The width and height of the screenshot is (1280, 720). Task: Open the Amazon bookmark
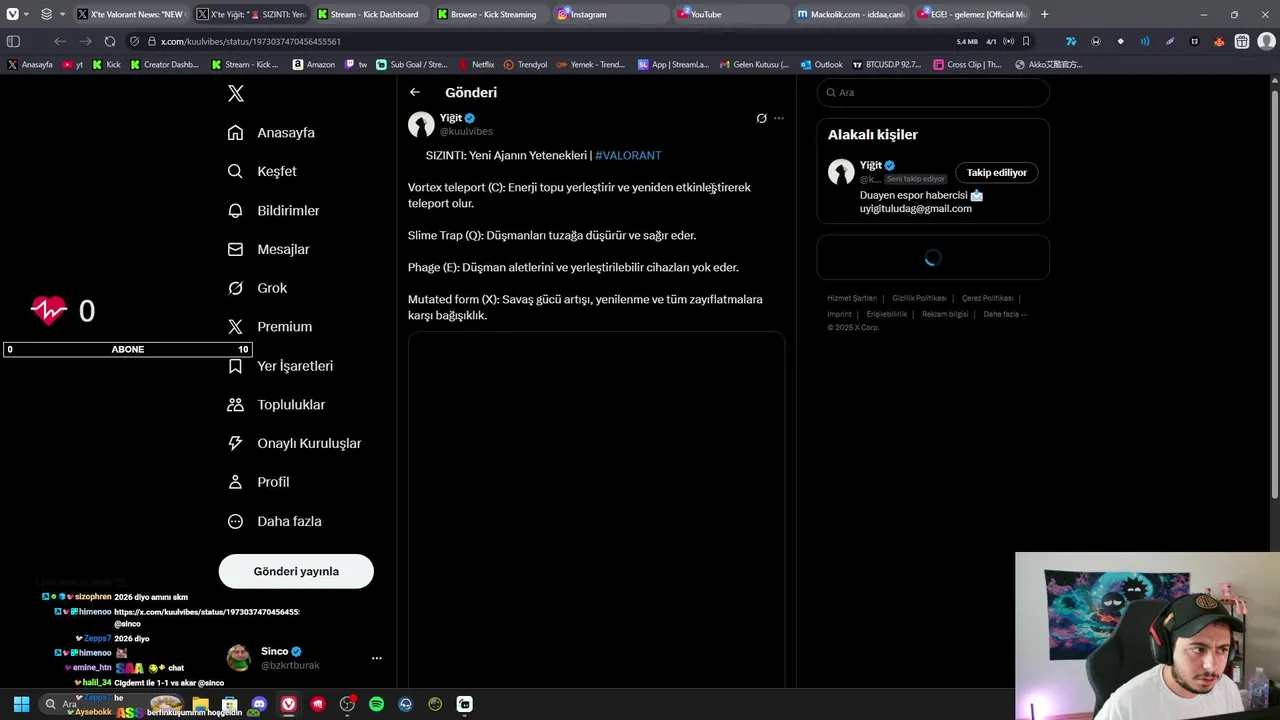click(314, 64)
